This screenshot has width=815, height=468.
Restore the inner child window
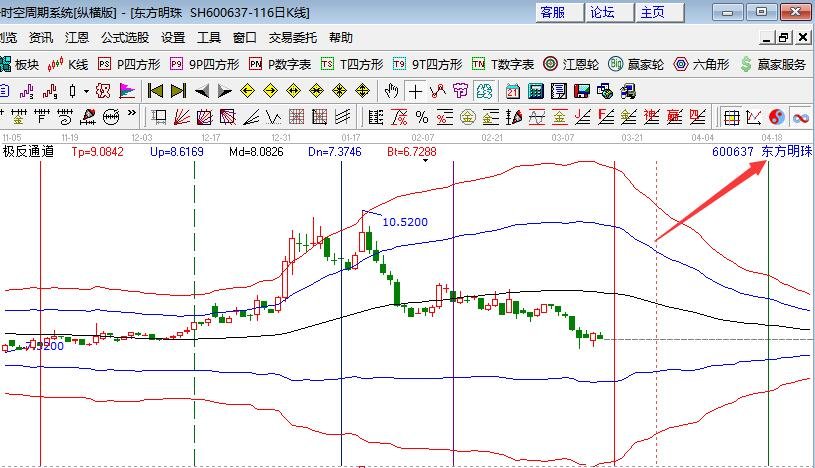coord(784,38)
